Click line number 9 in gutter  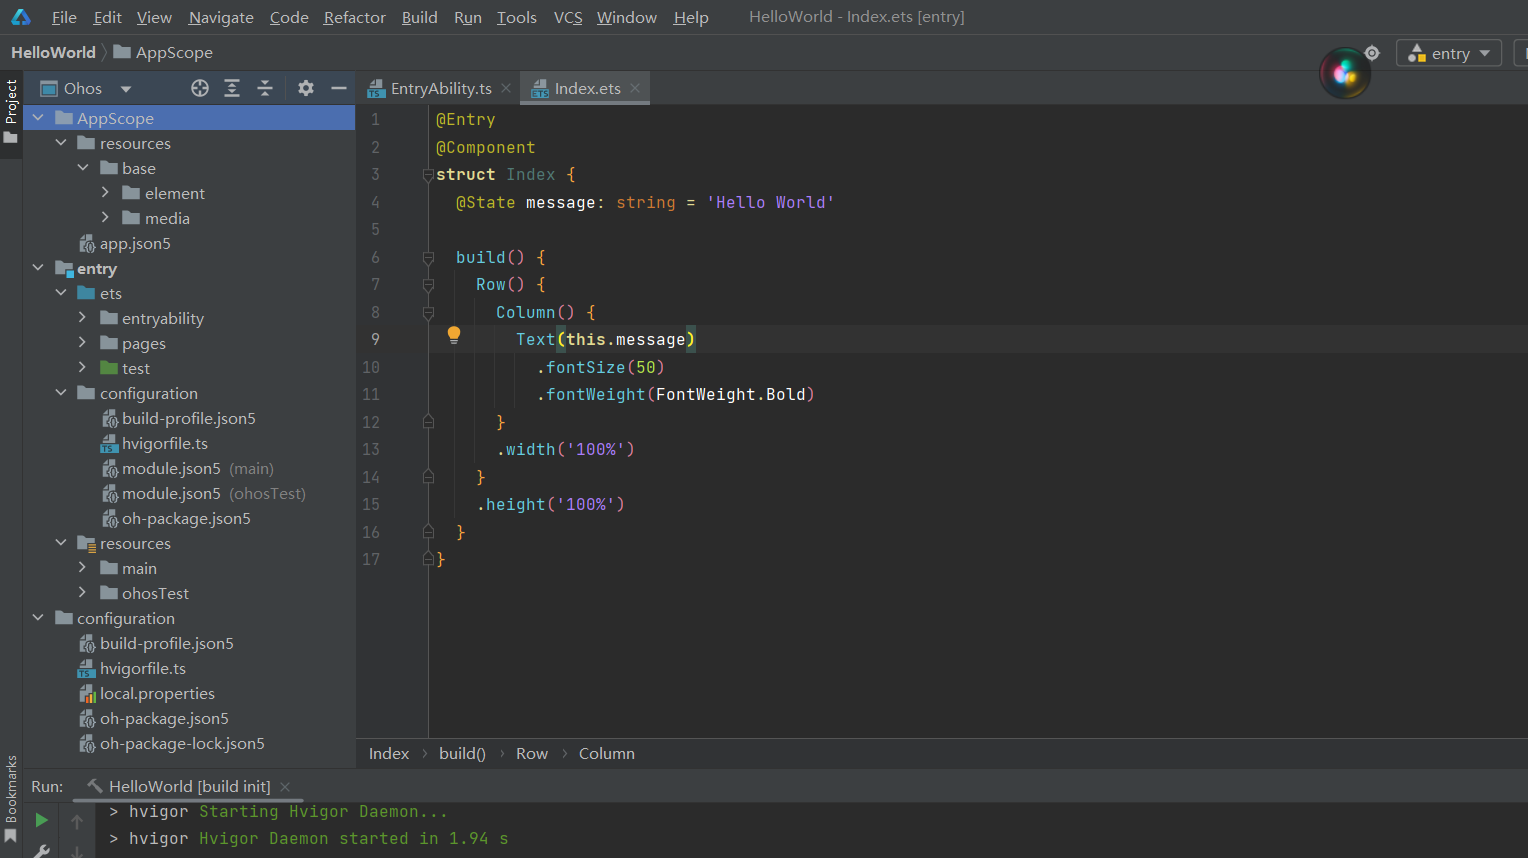click(x=375, y=339)
